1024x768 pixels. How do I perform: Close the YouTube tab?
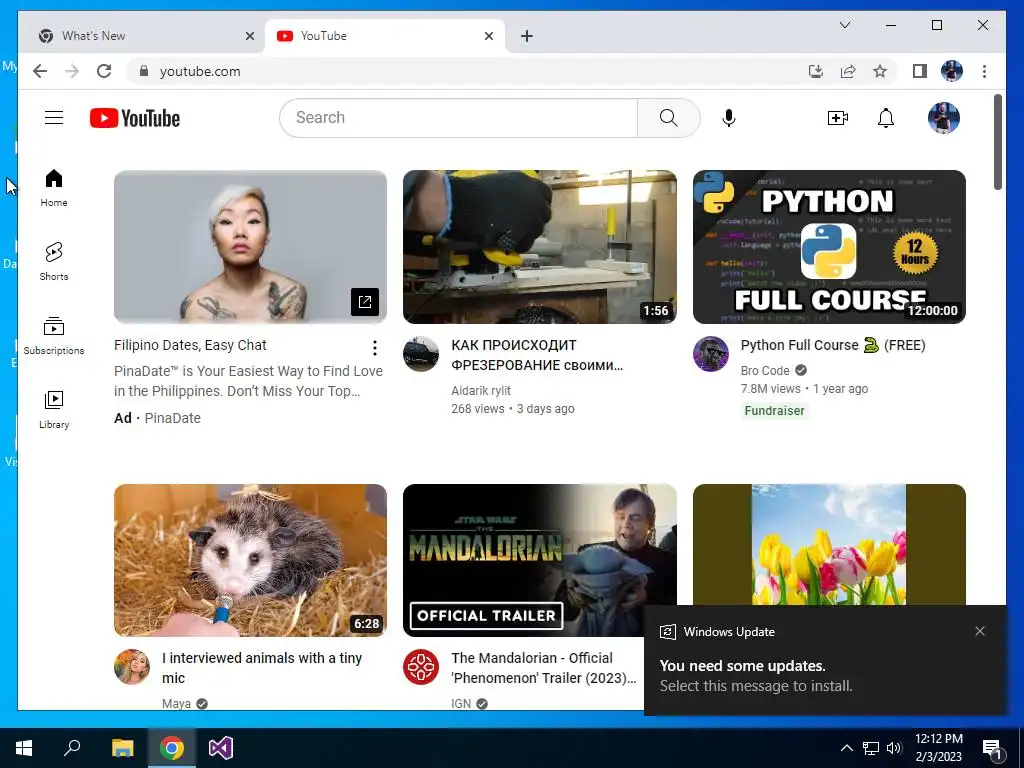coord(488,36)
